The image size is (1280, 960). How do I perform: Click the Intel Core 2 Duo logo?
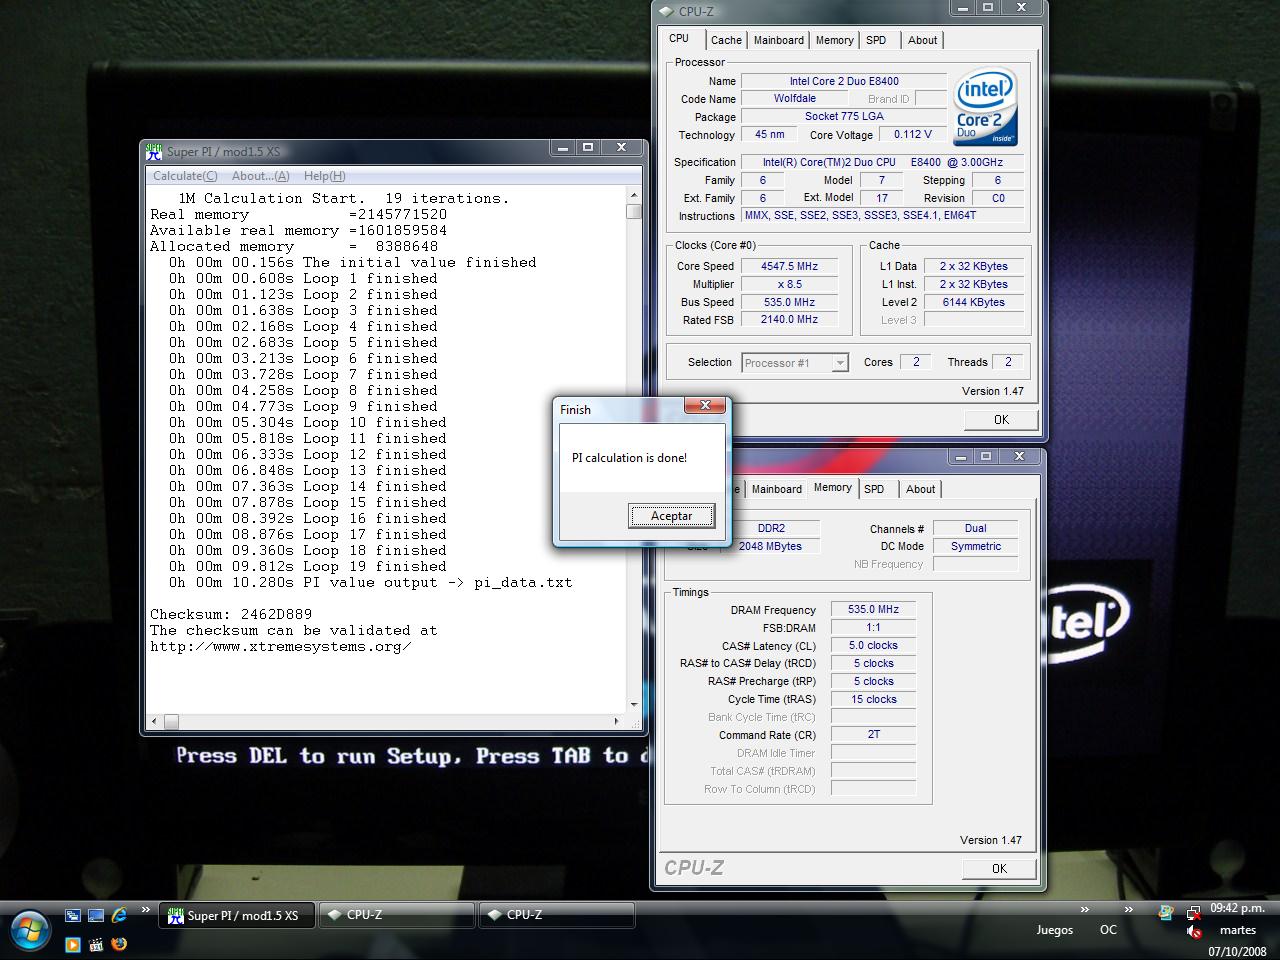(x=985, y=106)
